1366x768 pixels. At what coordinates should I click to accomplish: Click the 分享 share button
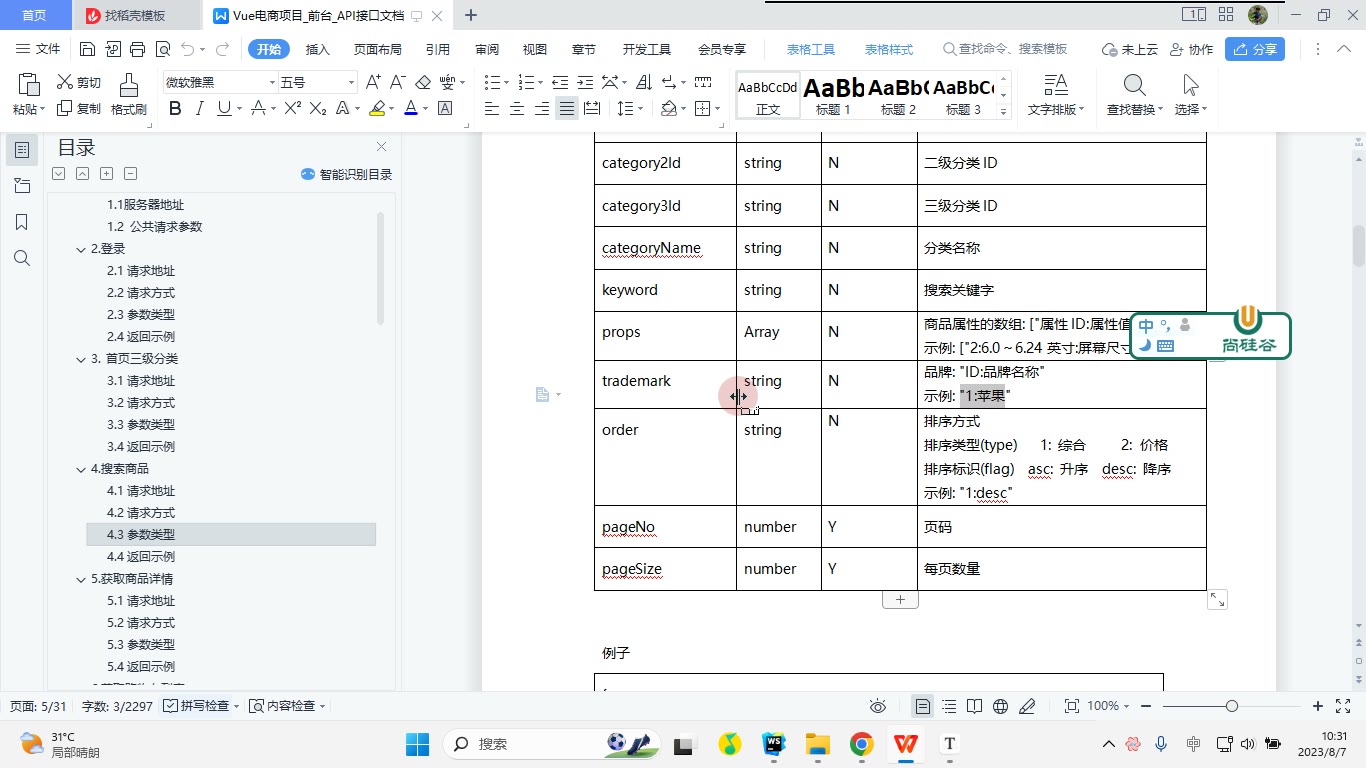1255,49
